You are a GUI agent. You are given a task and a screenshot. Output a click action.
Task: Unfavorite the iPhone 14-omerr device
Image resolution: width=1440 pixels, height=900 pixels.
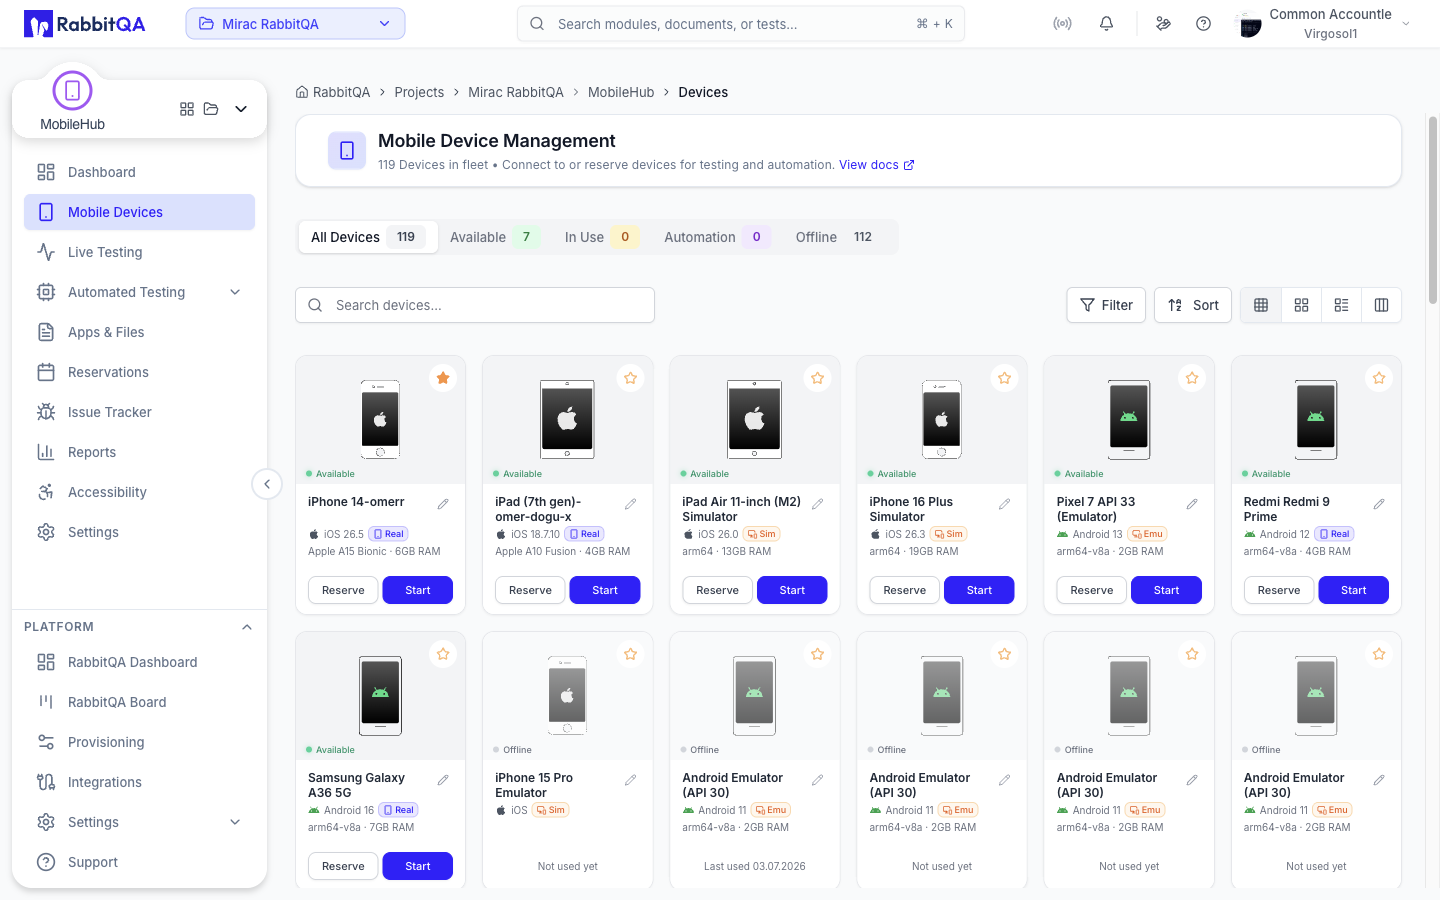[x=443, y=378]
